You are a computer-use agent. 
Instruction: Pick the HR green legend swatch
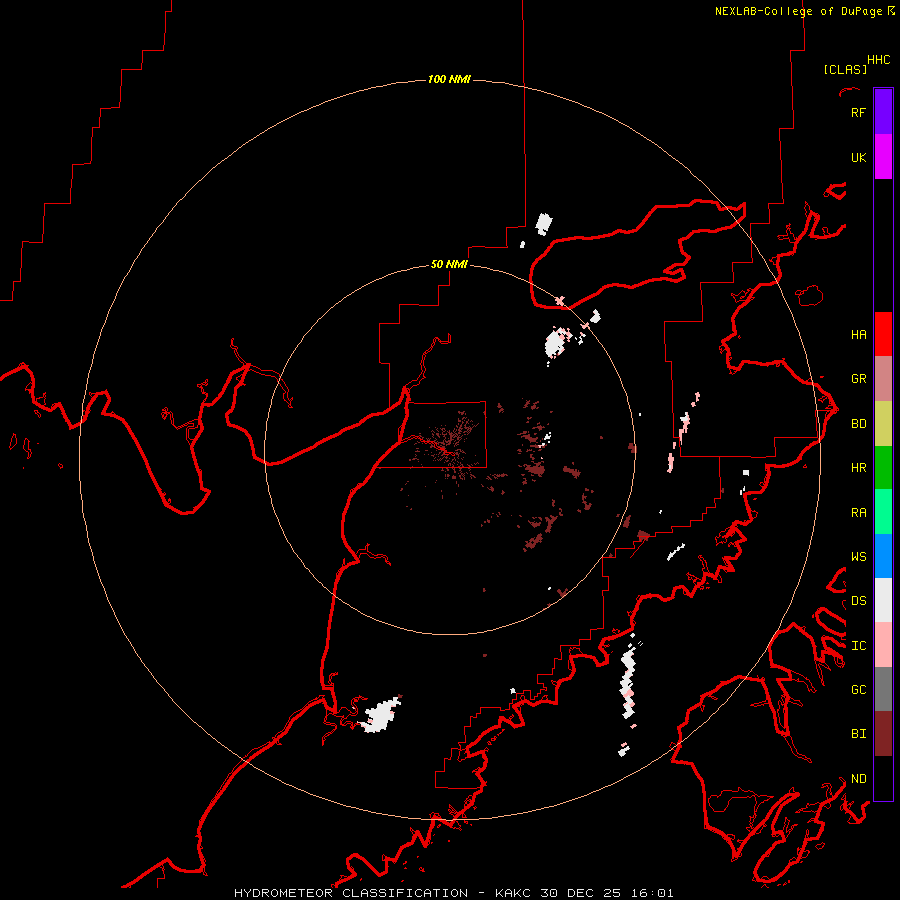883,468
